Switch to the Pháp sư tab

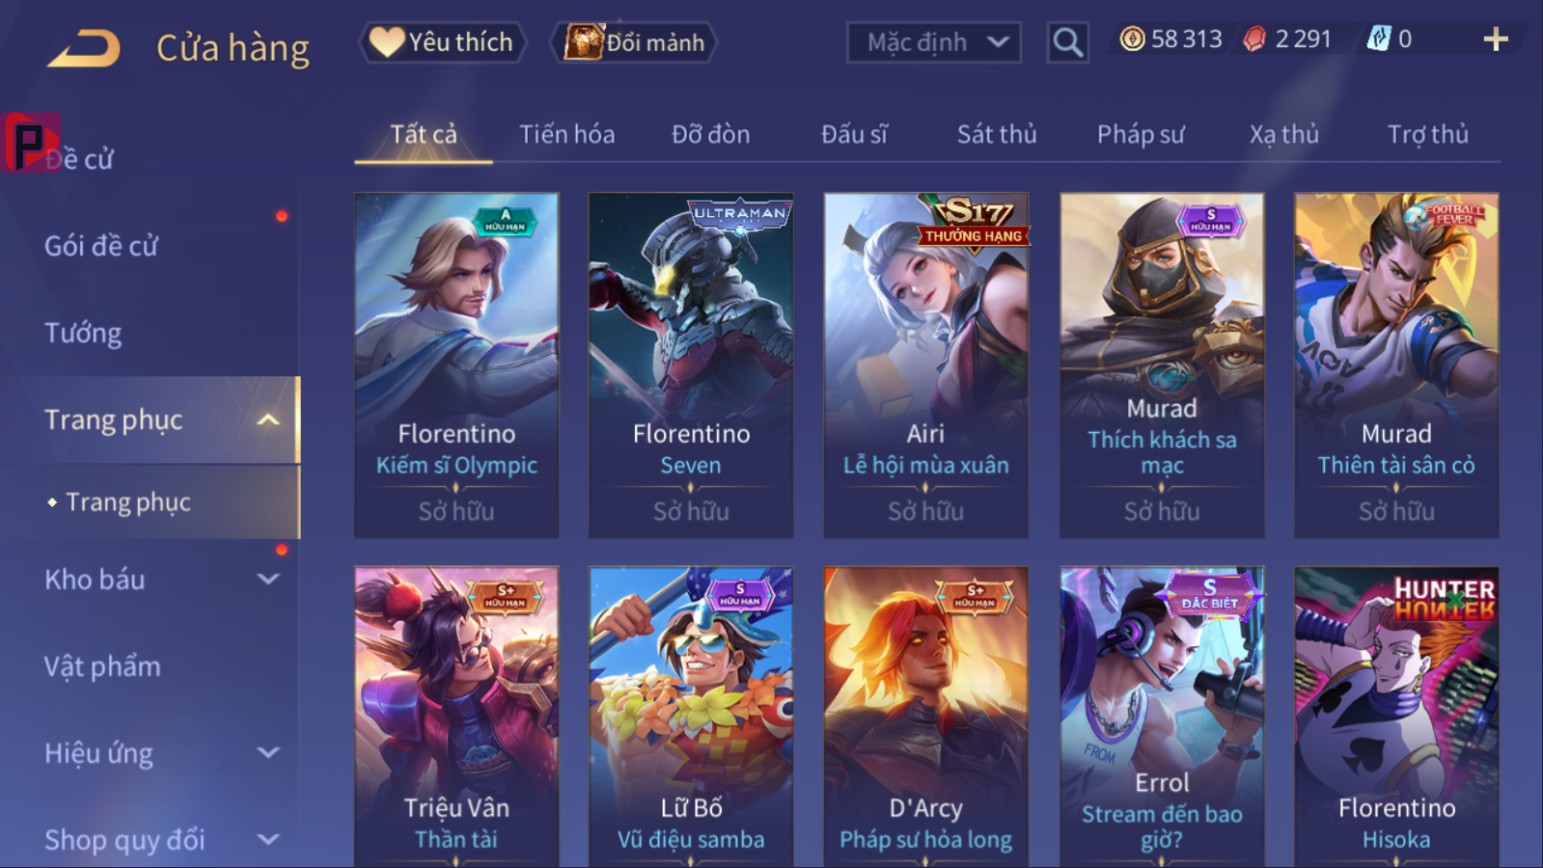[1140, 134]
